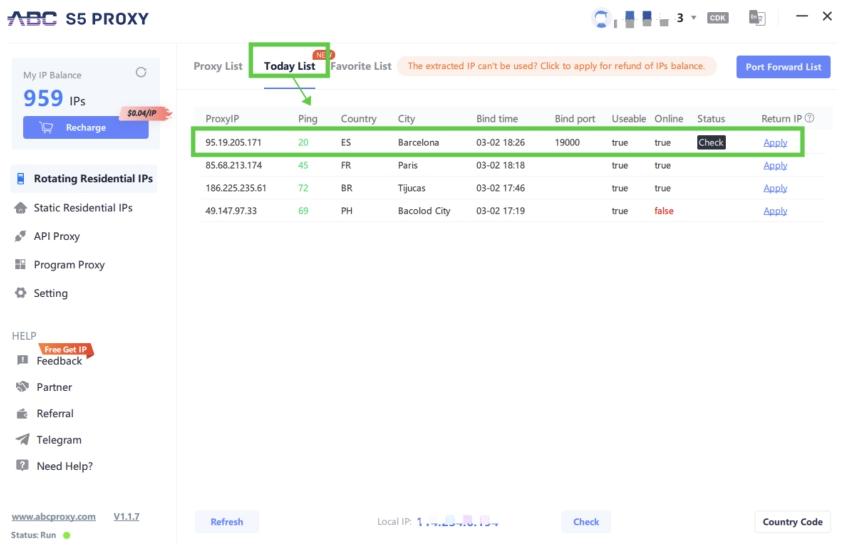Viewport: 847px width, 546px height.
Task: Select proxy IP 95.19.205.171
Action: click(233, 143)
